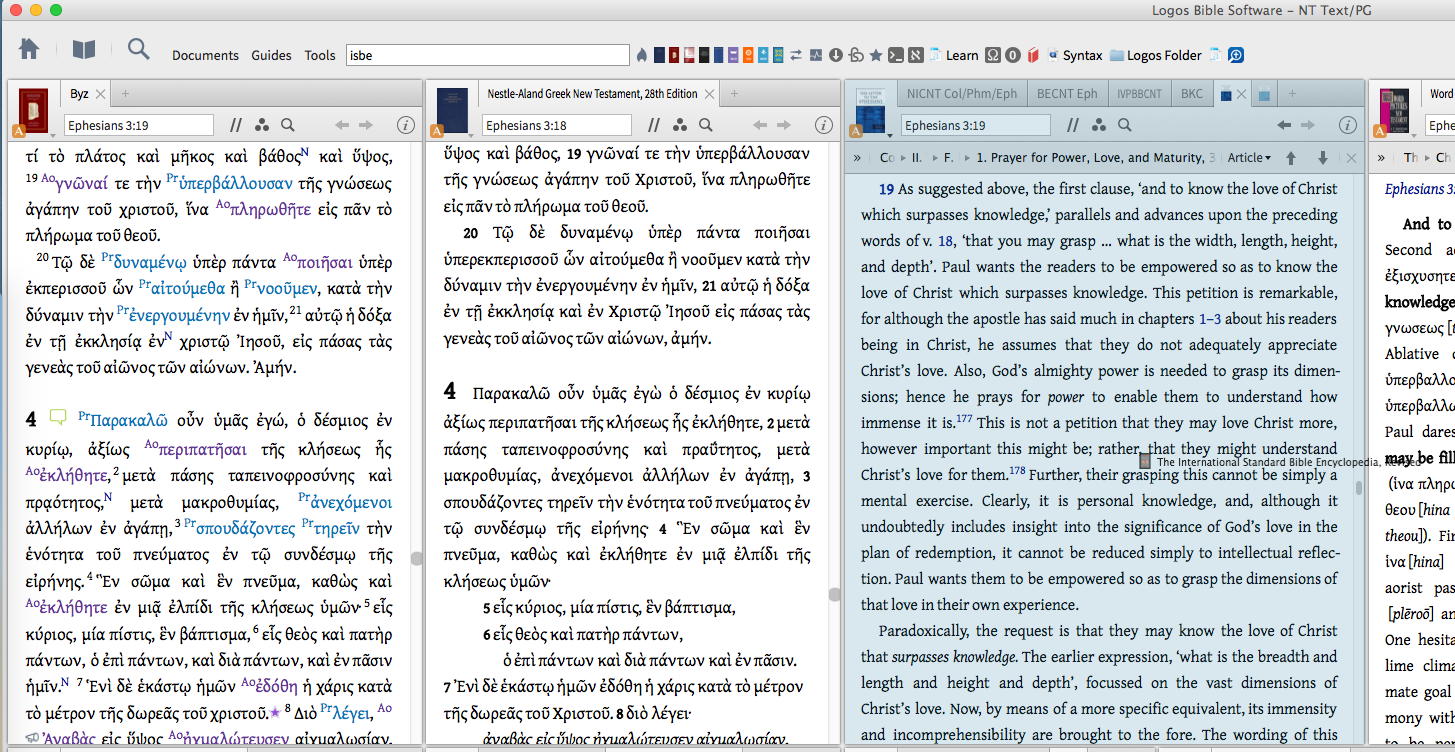The height and width of the screenshot is (752, 1455).
Task: Switch to the BKC tab
Action: [x=1192, y=94]
